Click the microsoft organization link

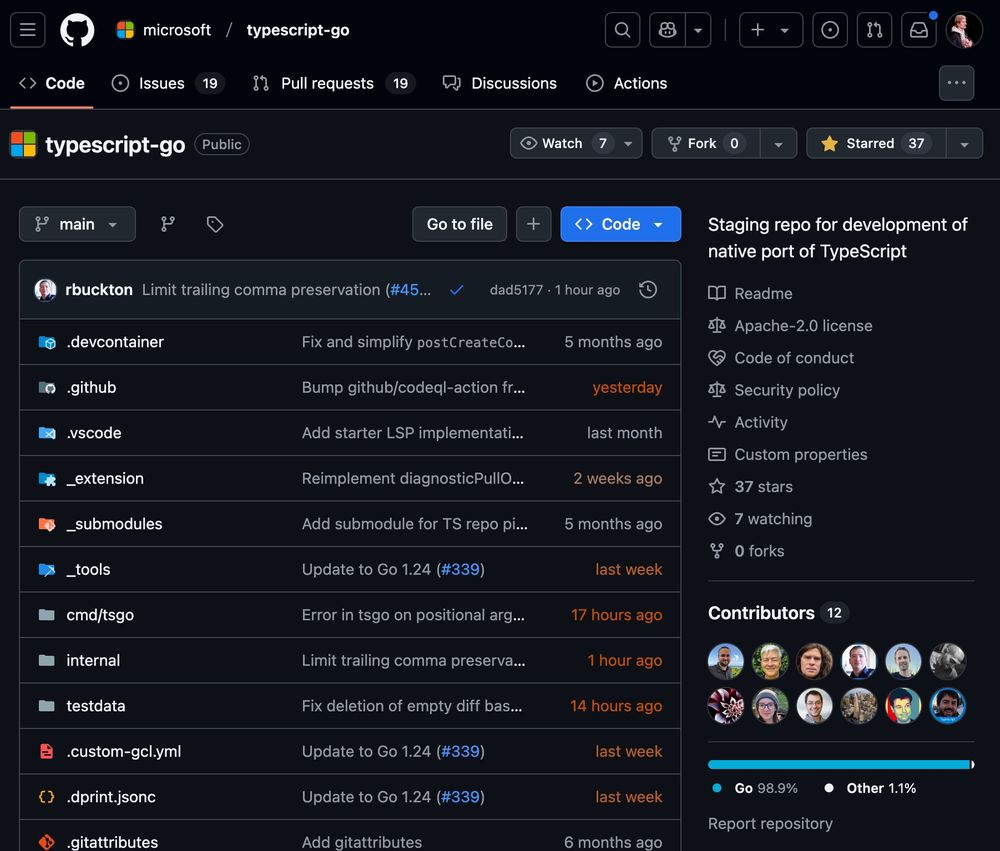click(x=177, y=30)
